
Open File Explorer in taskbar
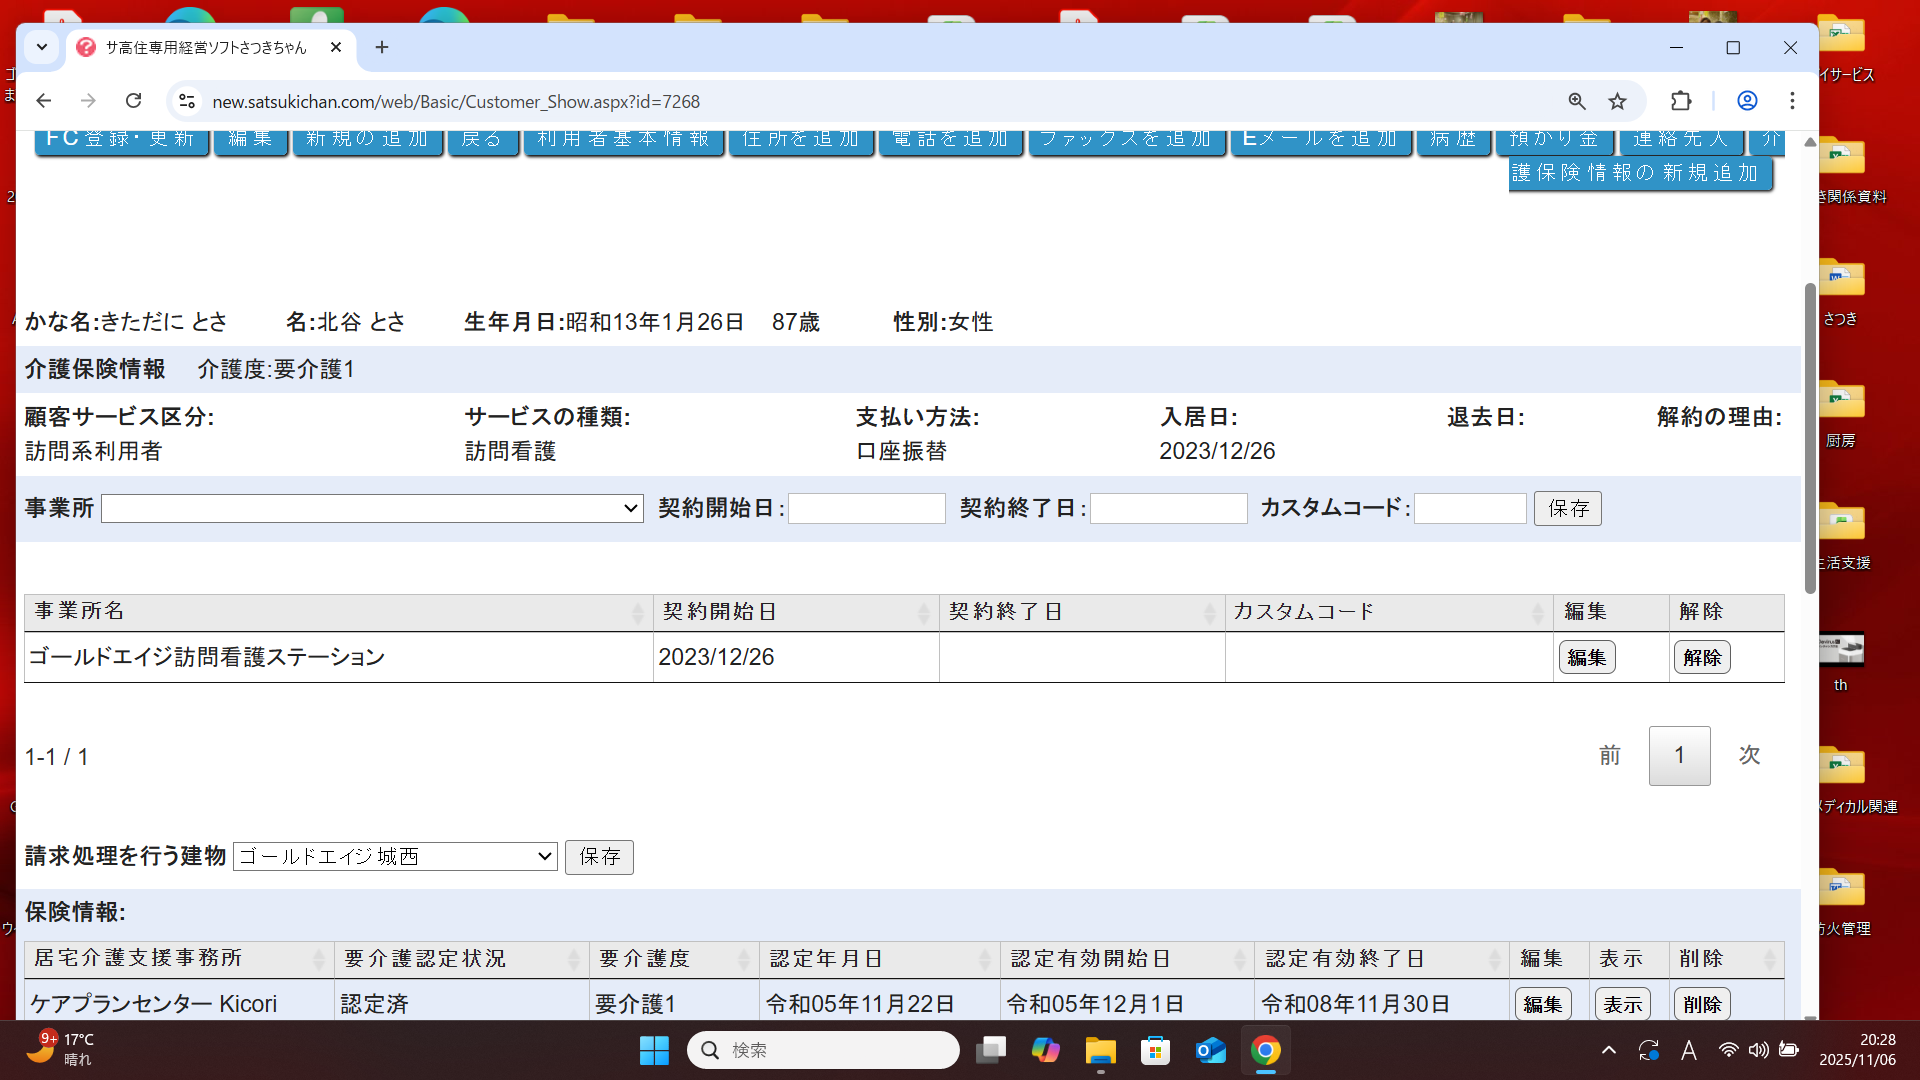click(1100, 1050)
